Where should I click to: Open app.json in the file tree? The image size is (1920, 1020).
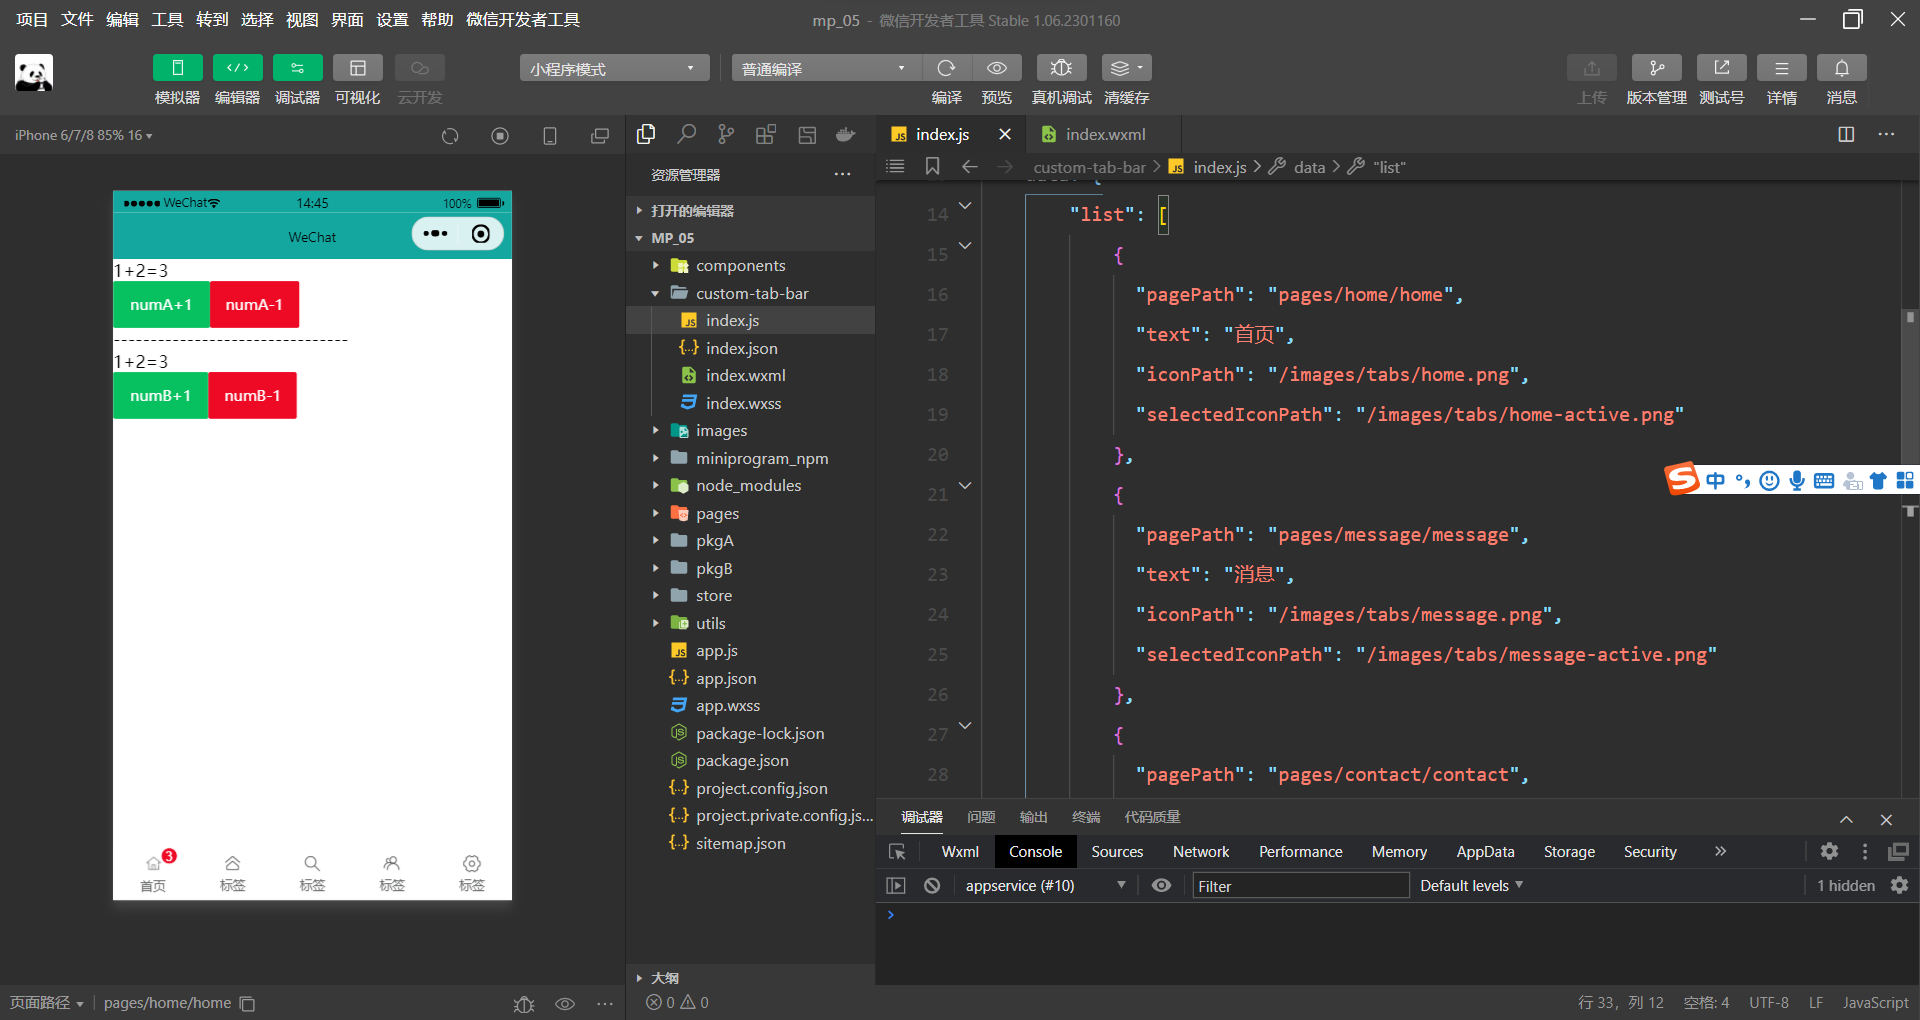(x=750, y=678)
